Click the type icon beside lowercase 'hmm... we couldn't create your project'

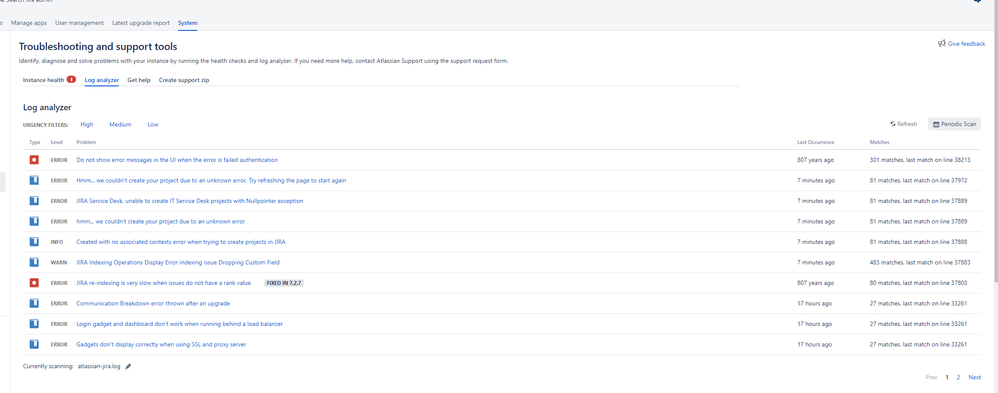pos(34,221)
